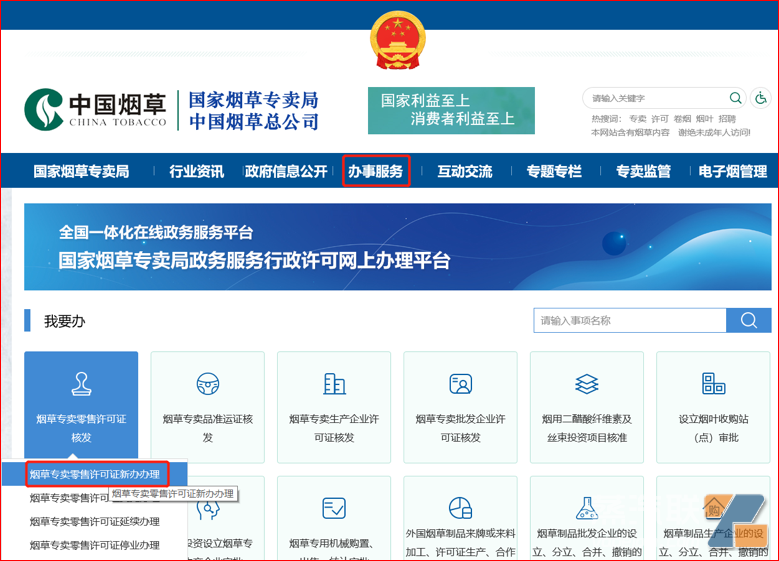Click the 国家利益至上 green banner
This screenshot has width=779, height=561.
pyautogui.click(x=451, y=110)
